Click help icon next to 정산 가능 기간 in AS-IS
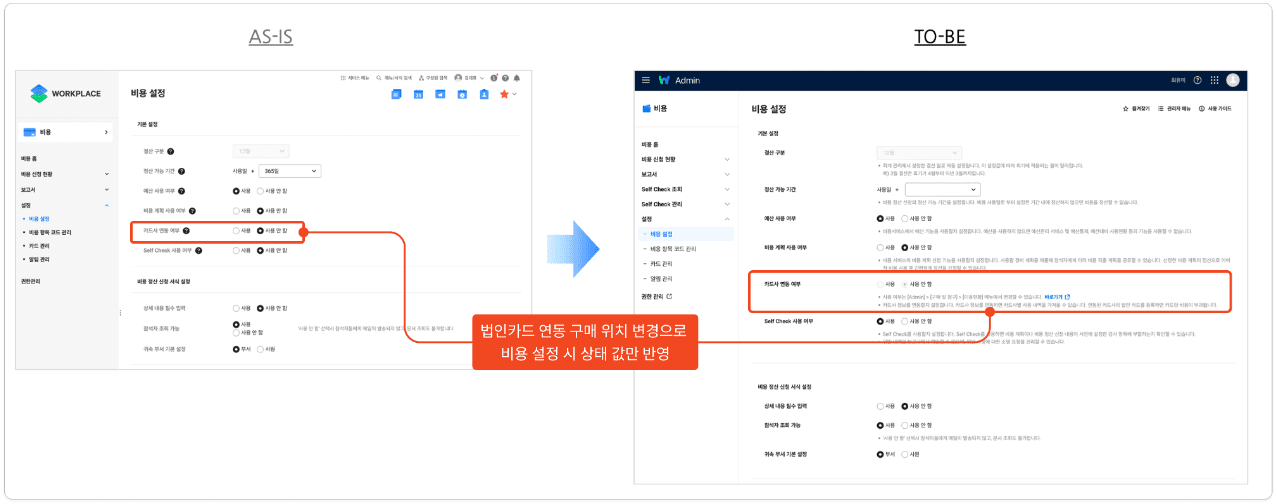This screenshot has width=1277, height=504. [x=182, y=171]
